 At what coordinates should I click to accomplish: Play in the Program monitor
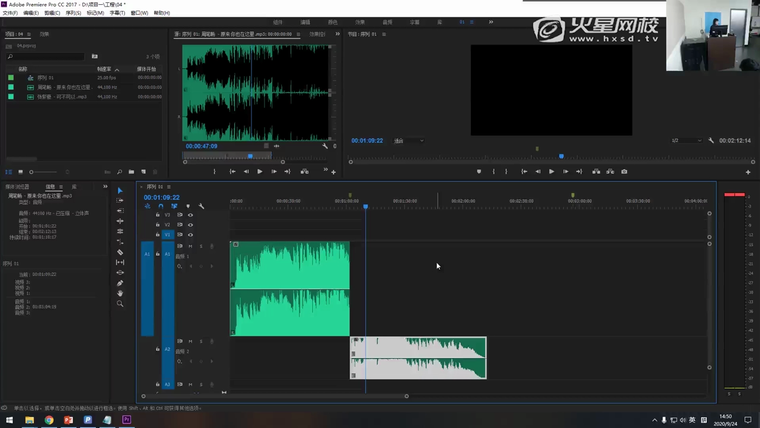point(551,171)
